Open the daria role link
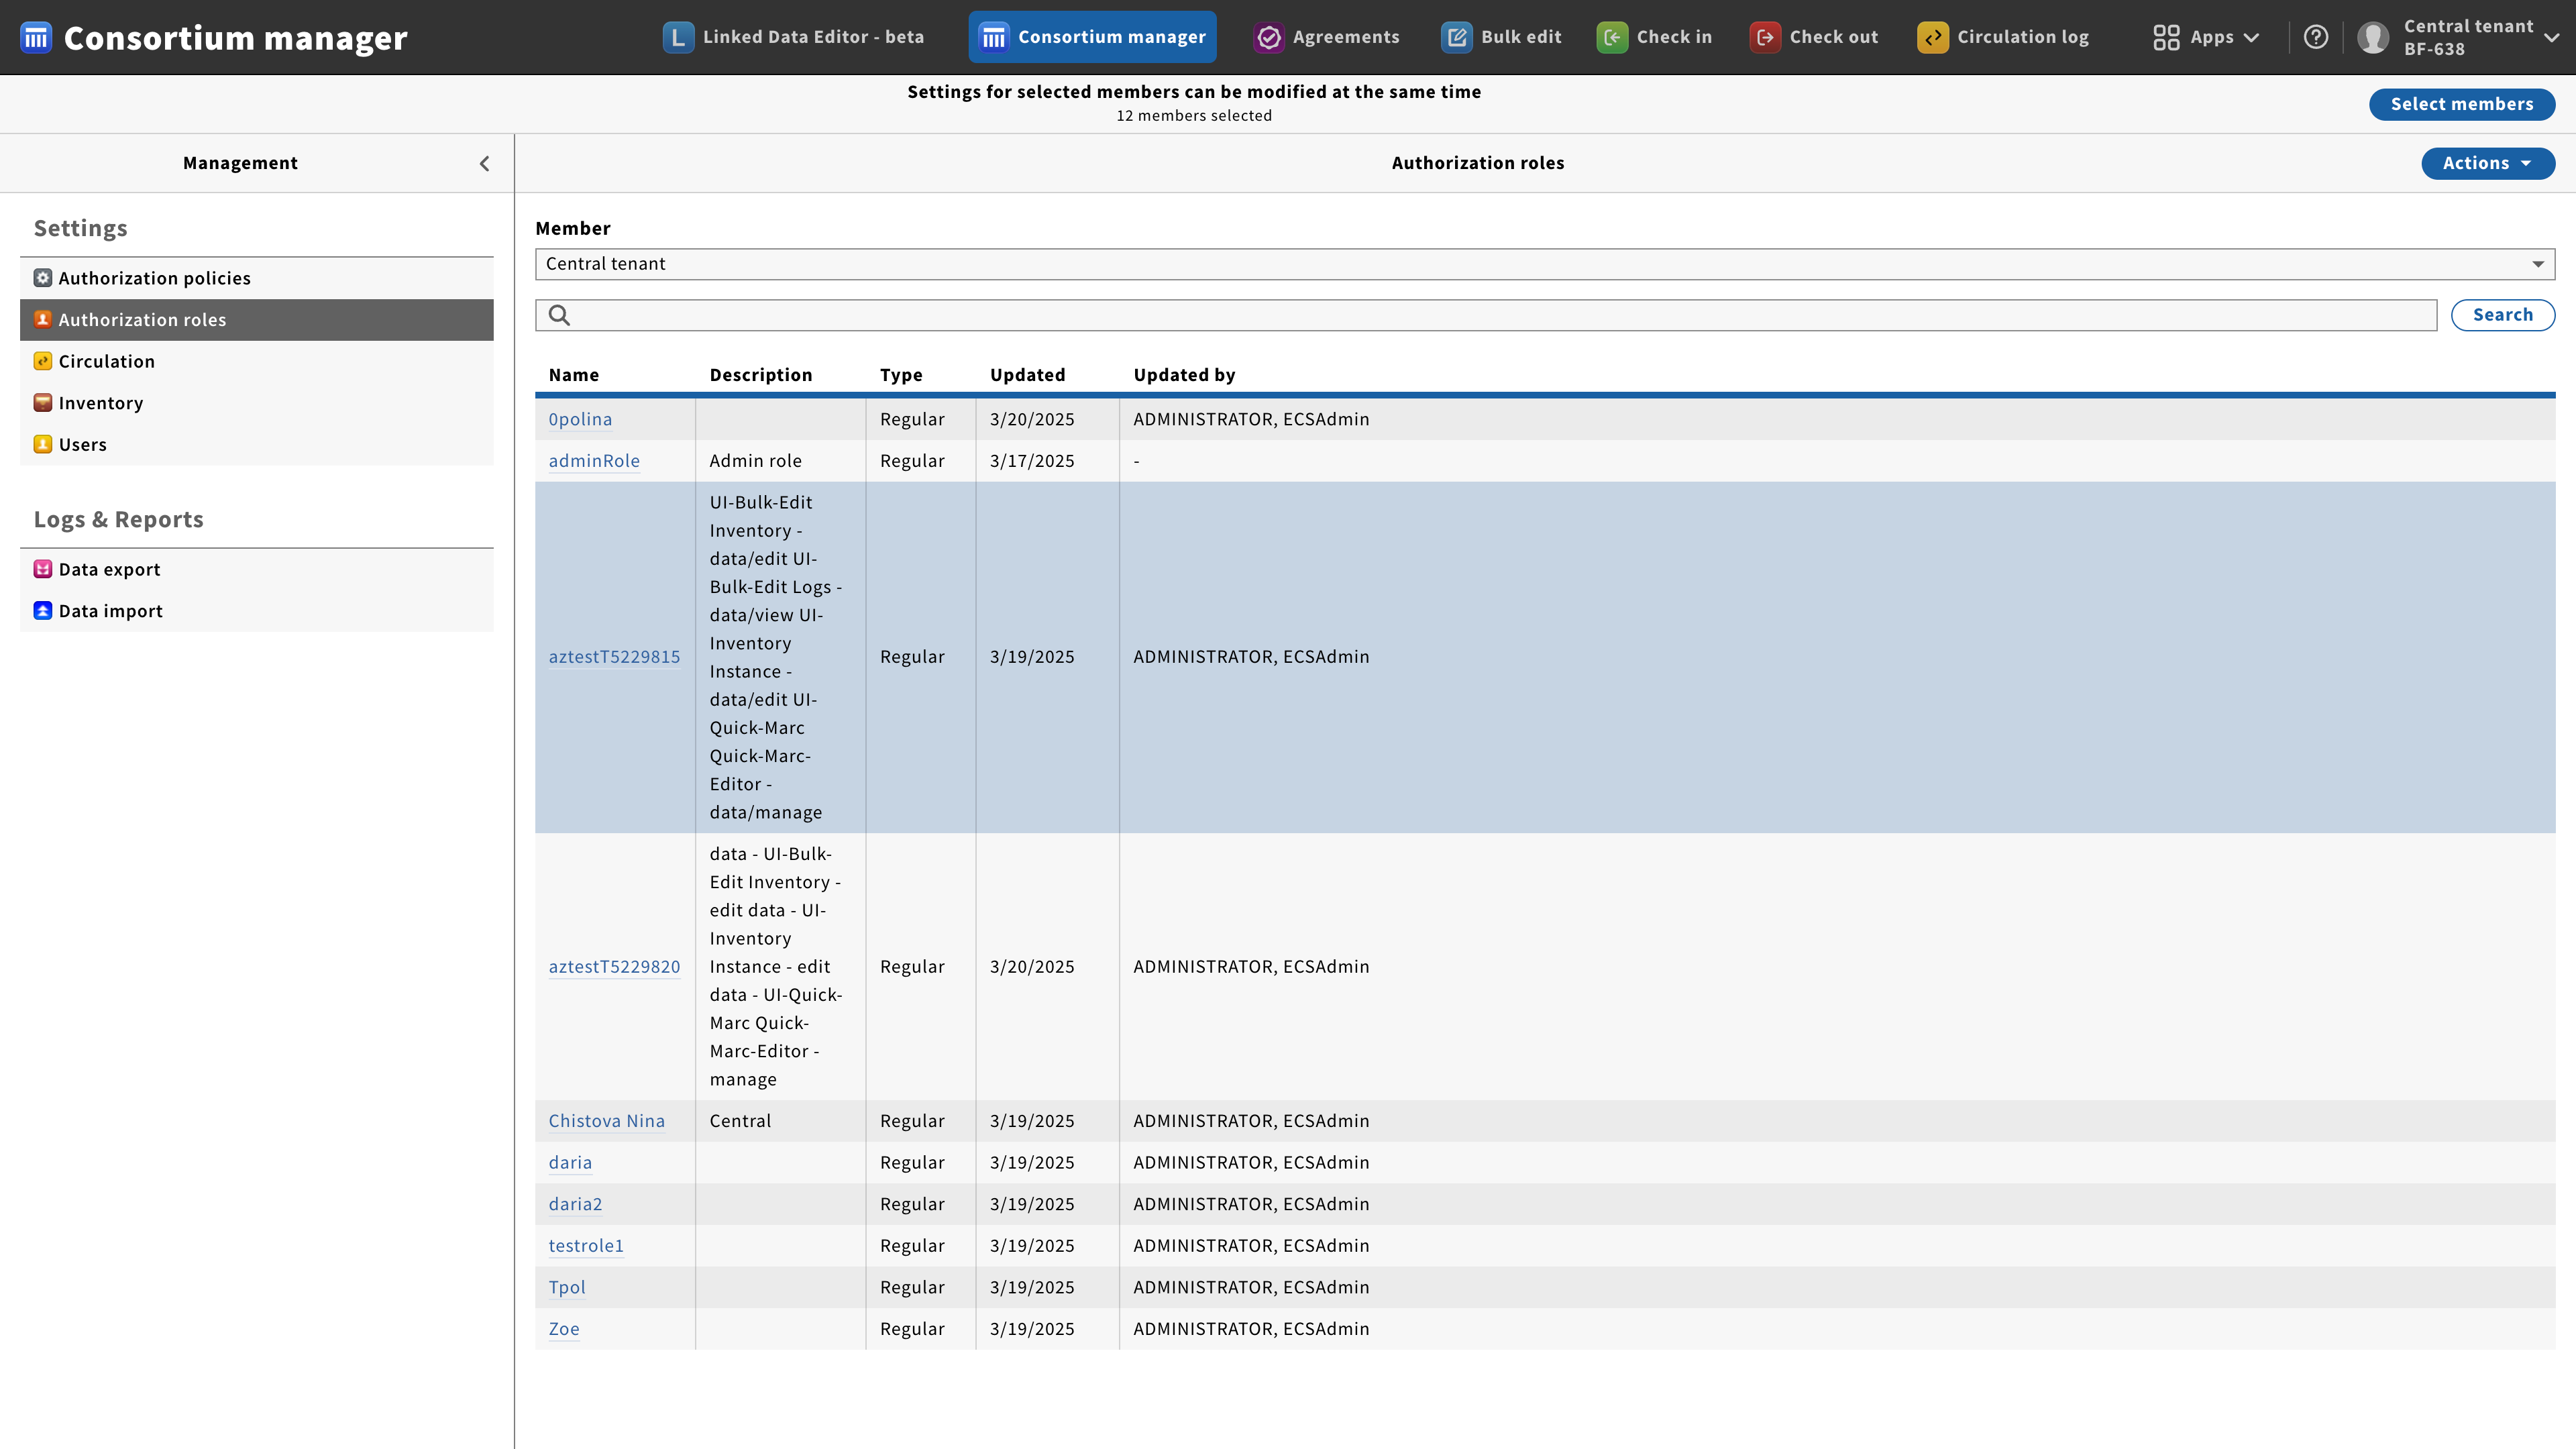2576x1449 pixels. (x=570, y=1163)
